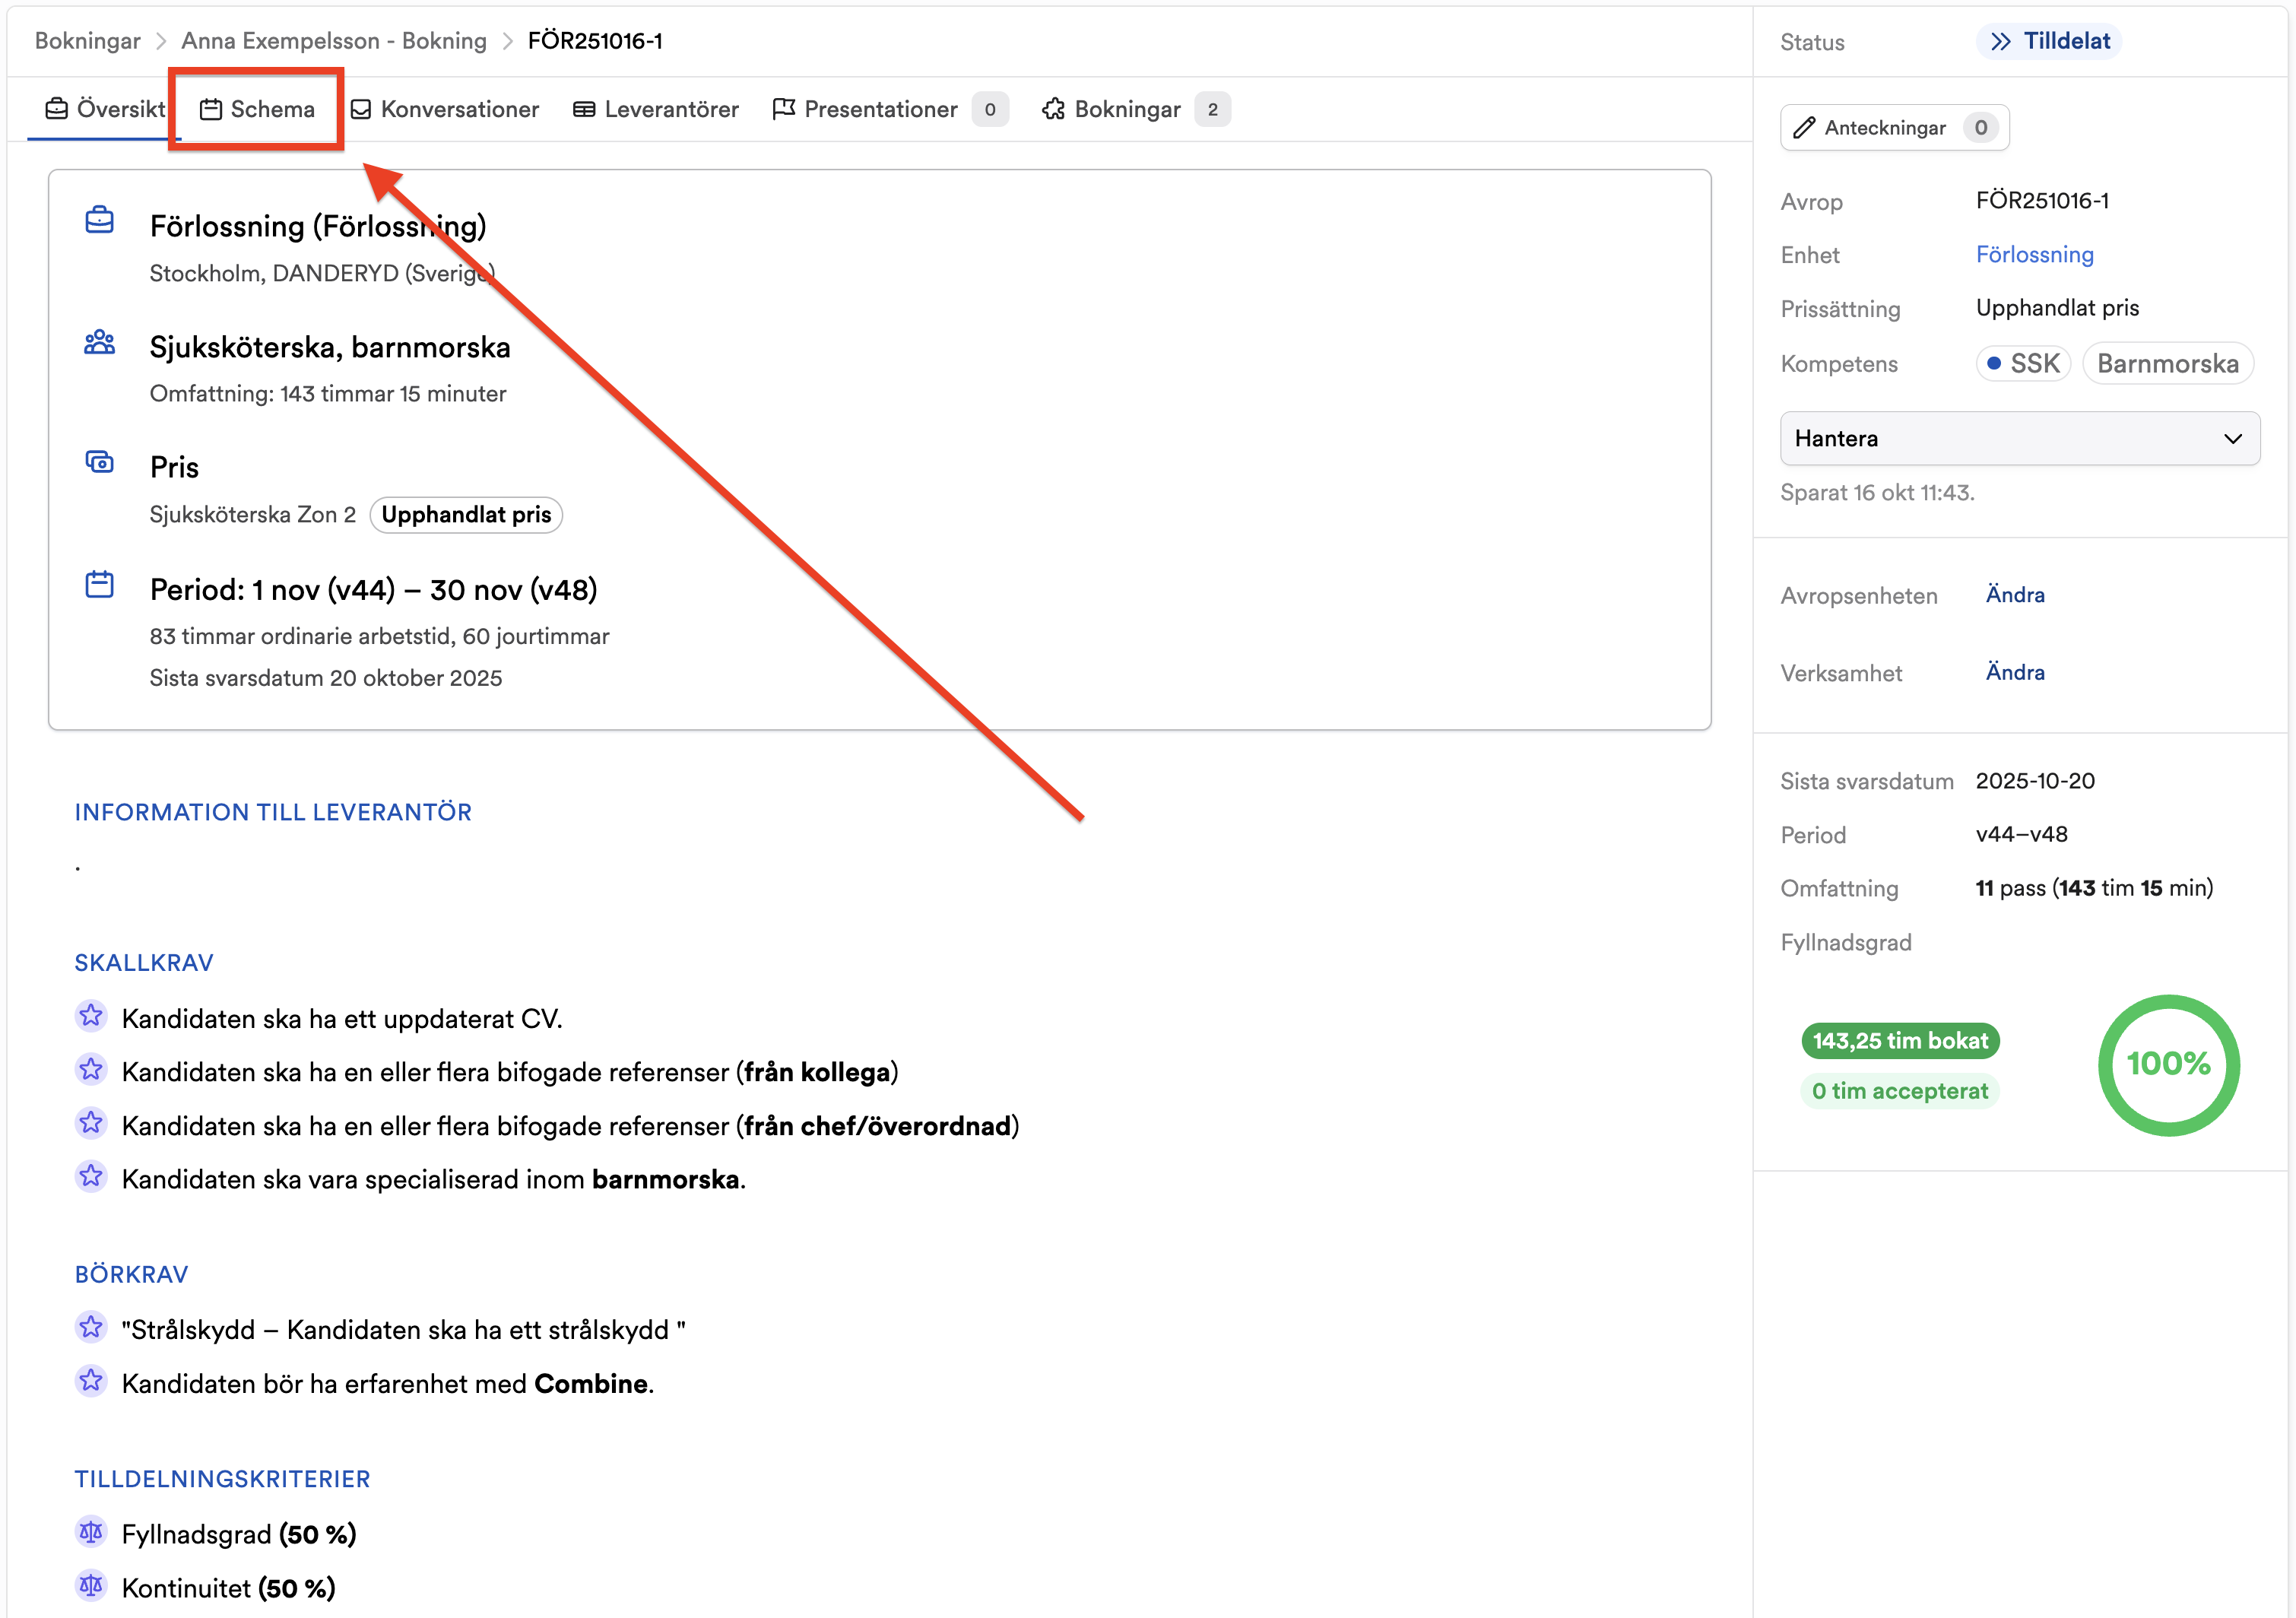2296x1618 pixels.
Task: Click the Bokningar tab puzzle icon
Action: click(1053, 108)
